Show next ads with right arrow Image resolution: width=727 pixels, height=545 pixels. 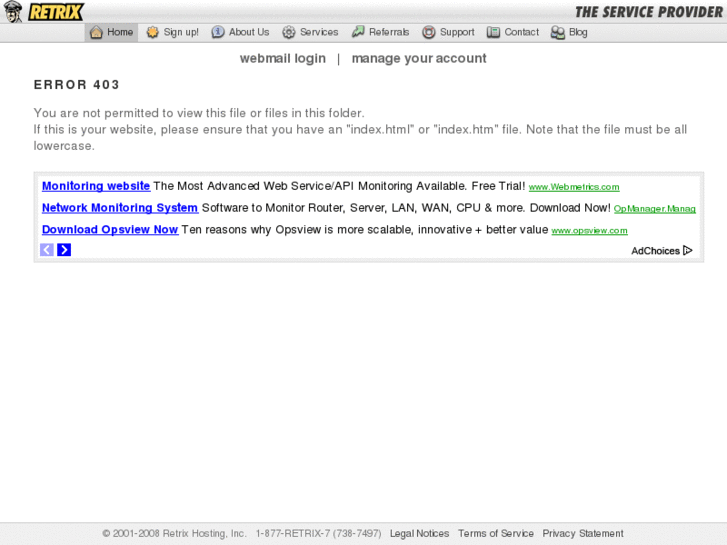click(64, 250)
